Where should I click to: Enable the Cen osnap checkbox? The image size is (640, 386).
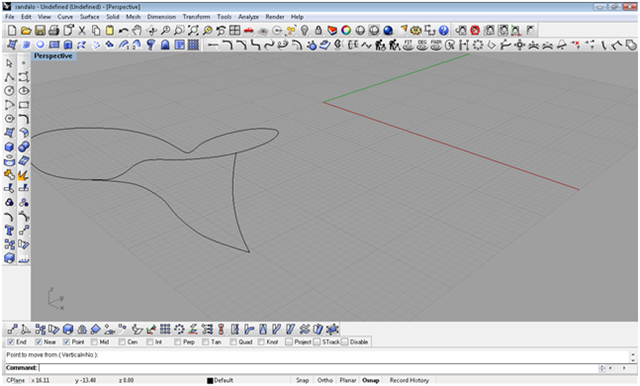(122, 342)
